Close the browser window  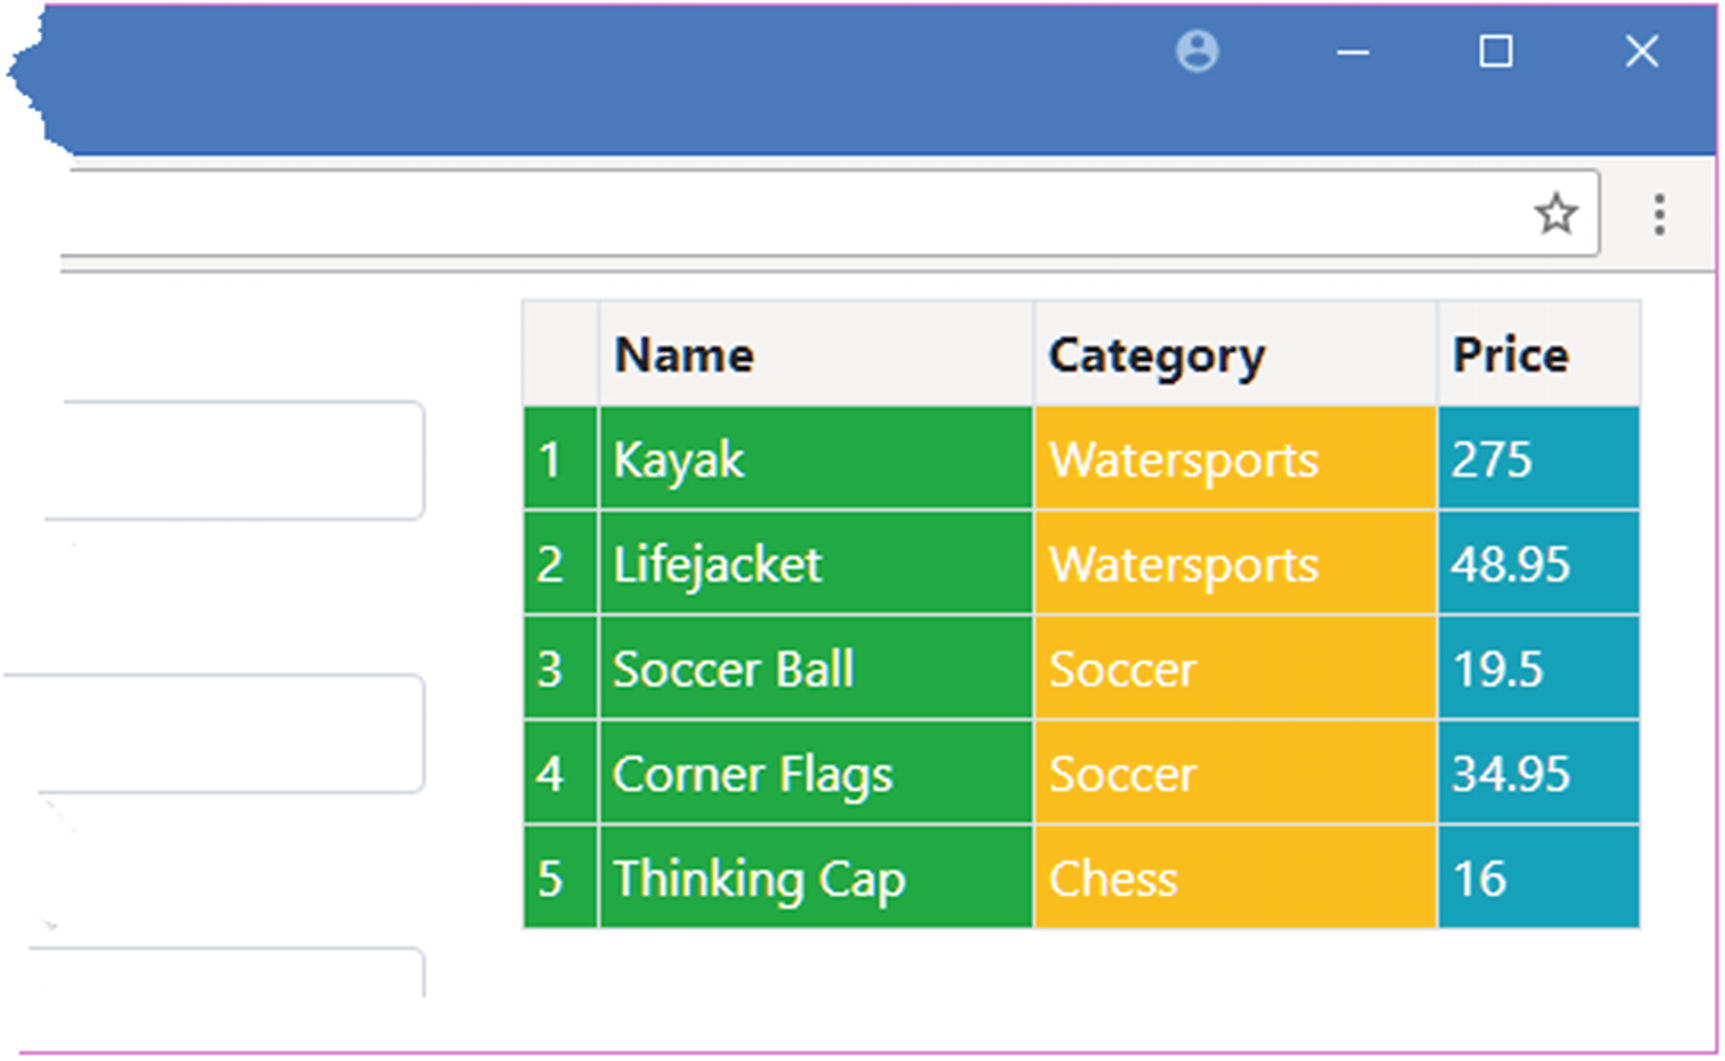(x=1641, y=51)
